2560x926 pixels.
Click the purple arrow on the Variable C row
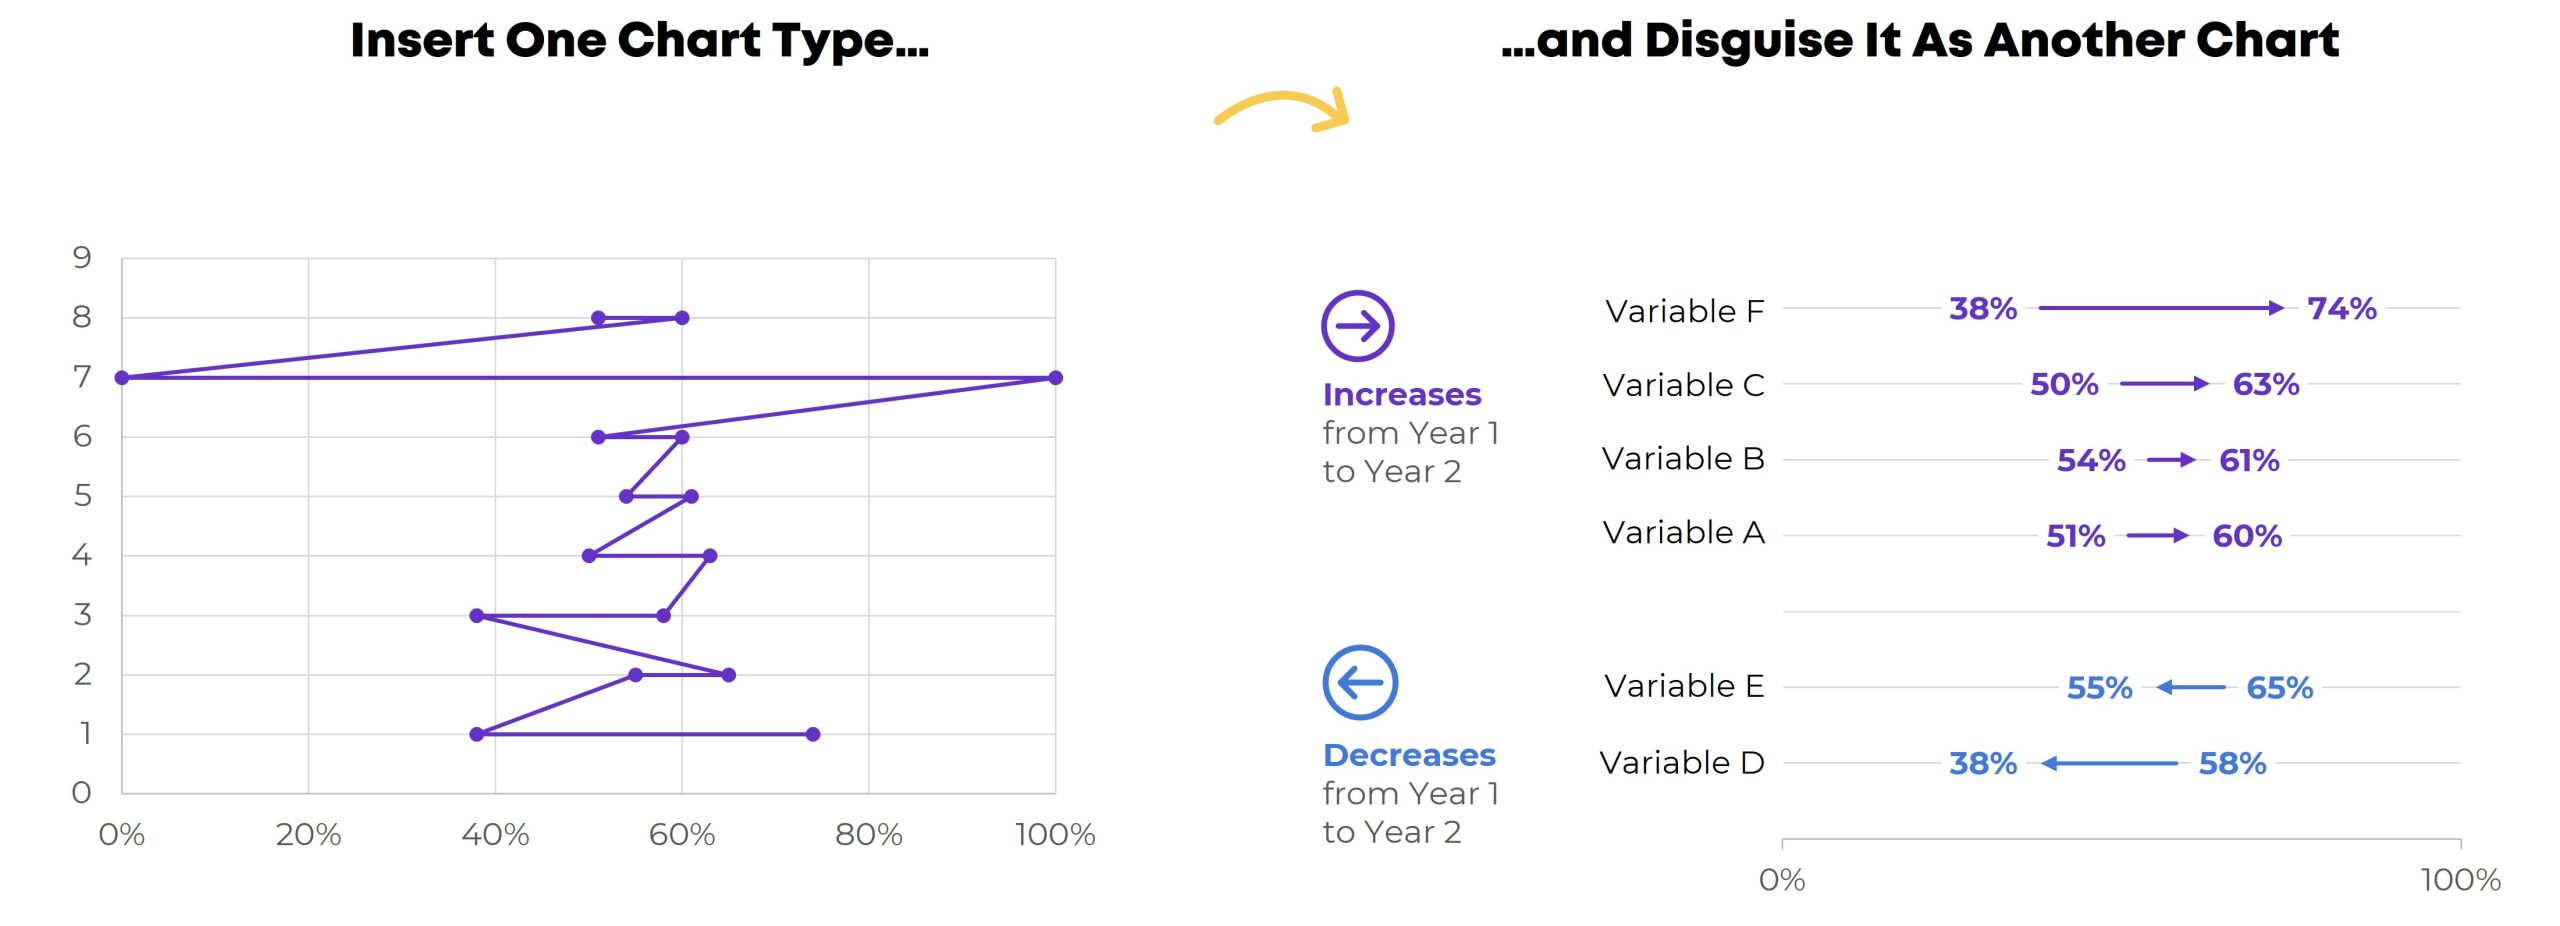(x=2164, y=383)
